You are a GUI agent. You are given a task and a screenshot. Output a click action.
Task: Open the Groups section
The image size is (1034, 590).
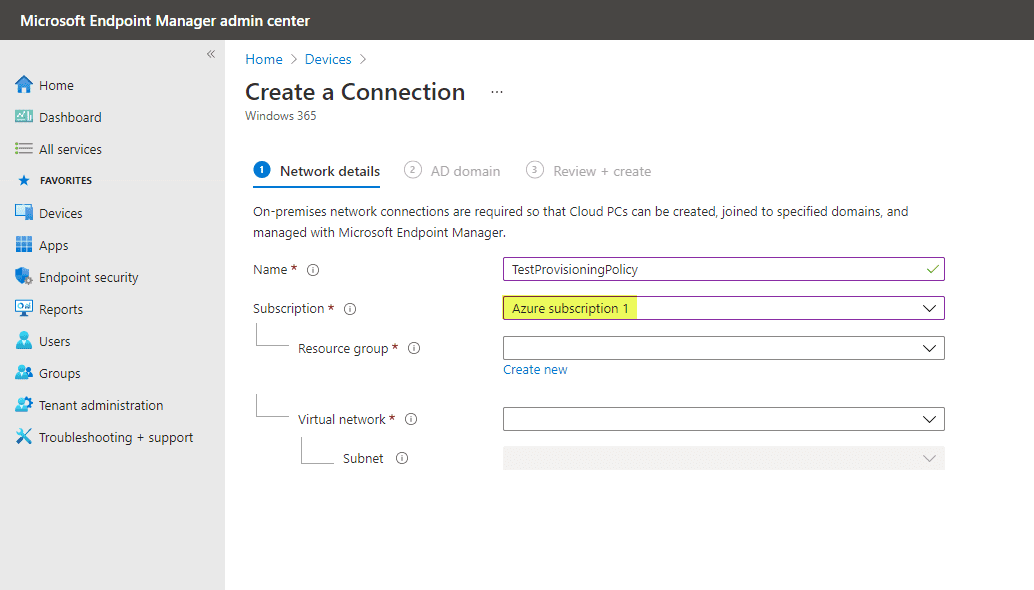[57, 372]
